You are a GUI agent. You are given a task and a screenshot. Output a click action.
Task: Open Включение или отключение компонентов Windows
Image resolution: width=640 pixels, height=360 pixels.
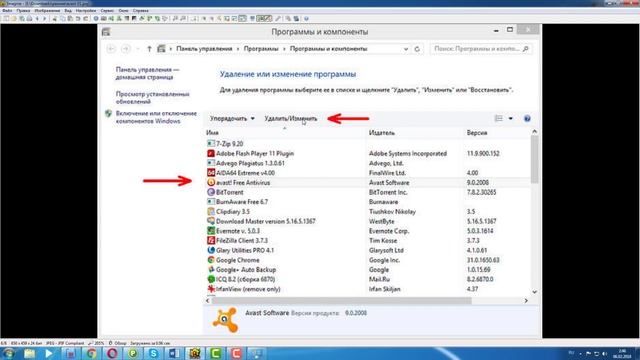pyautogui.click(x=156, y=117)
